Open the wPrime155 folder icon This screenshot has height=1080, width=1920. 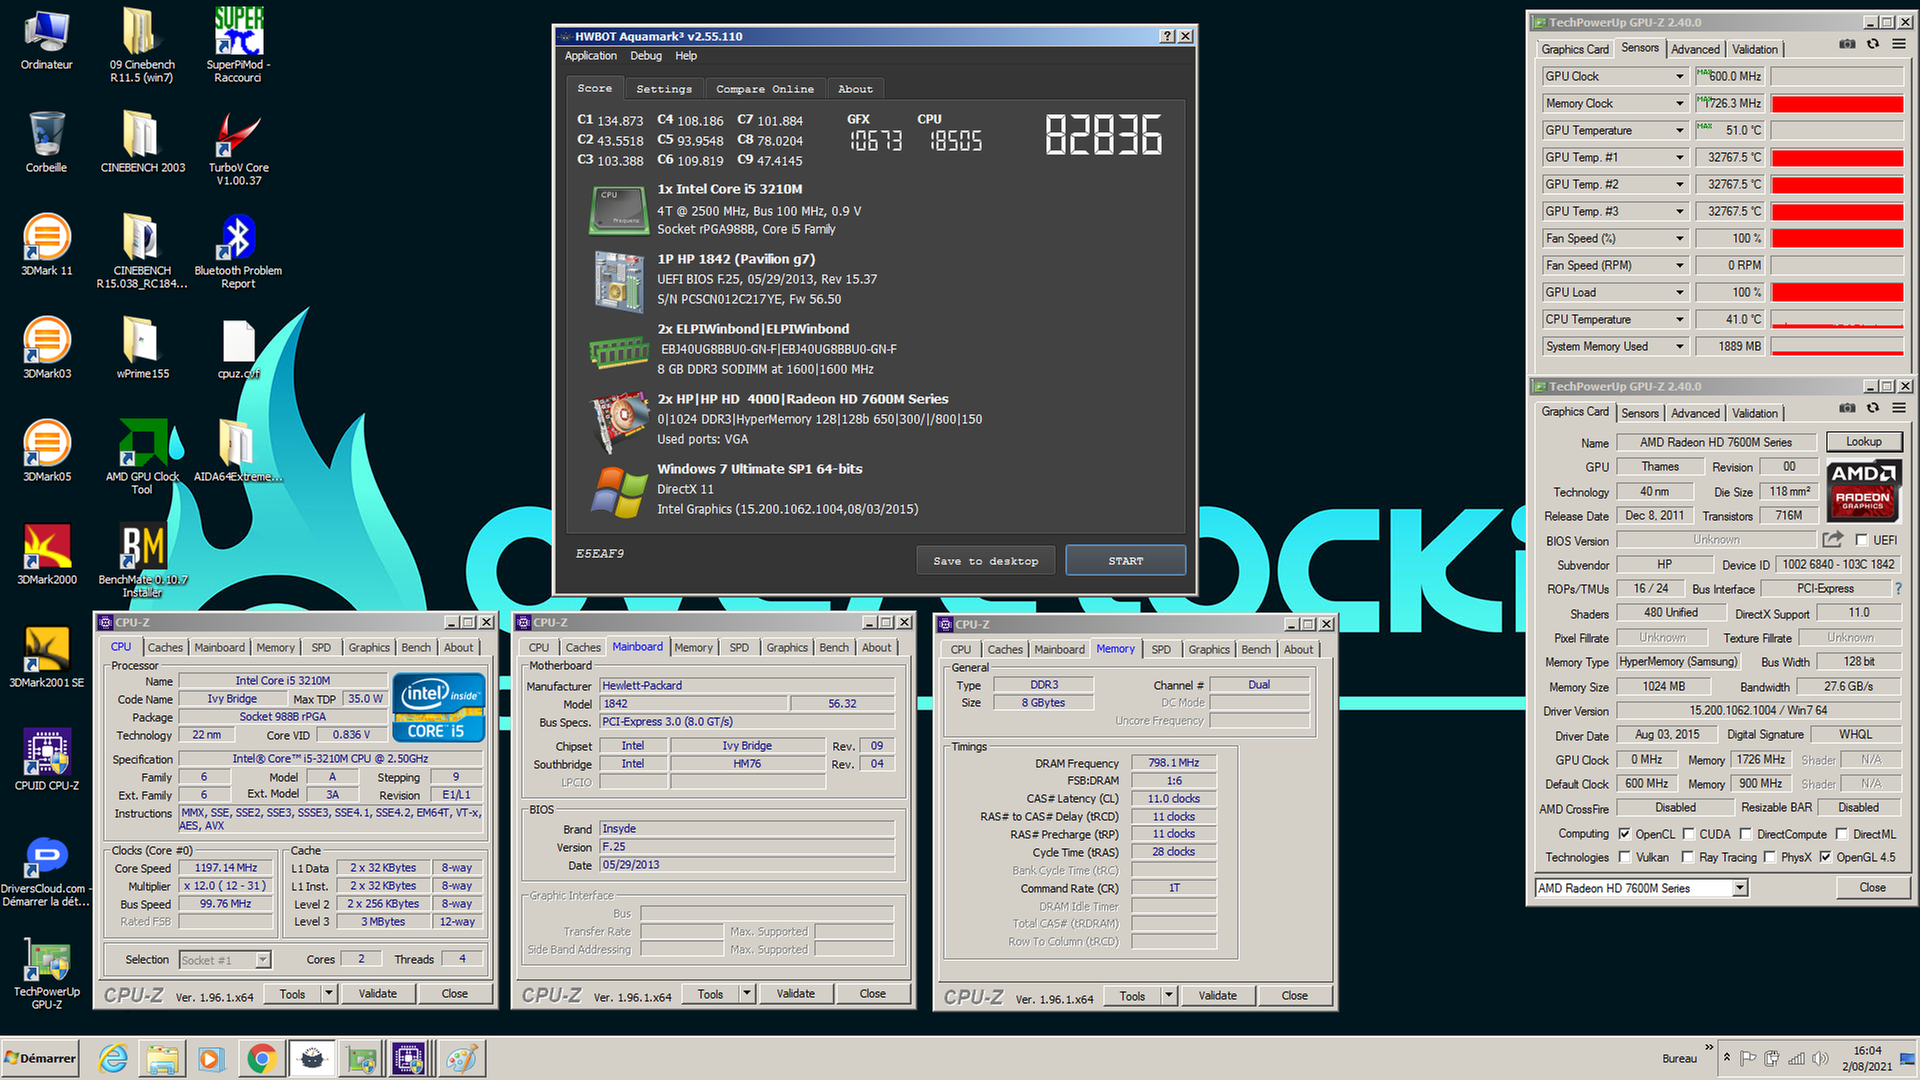click(142, 348)
